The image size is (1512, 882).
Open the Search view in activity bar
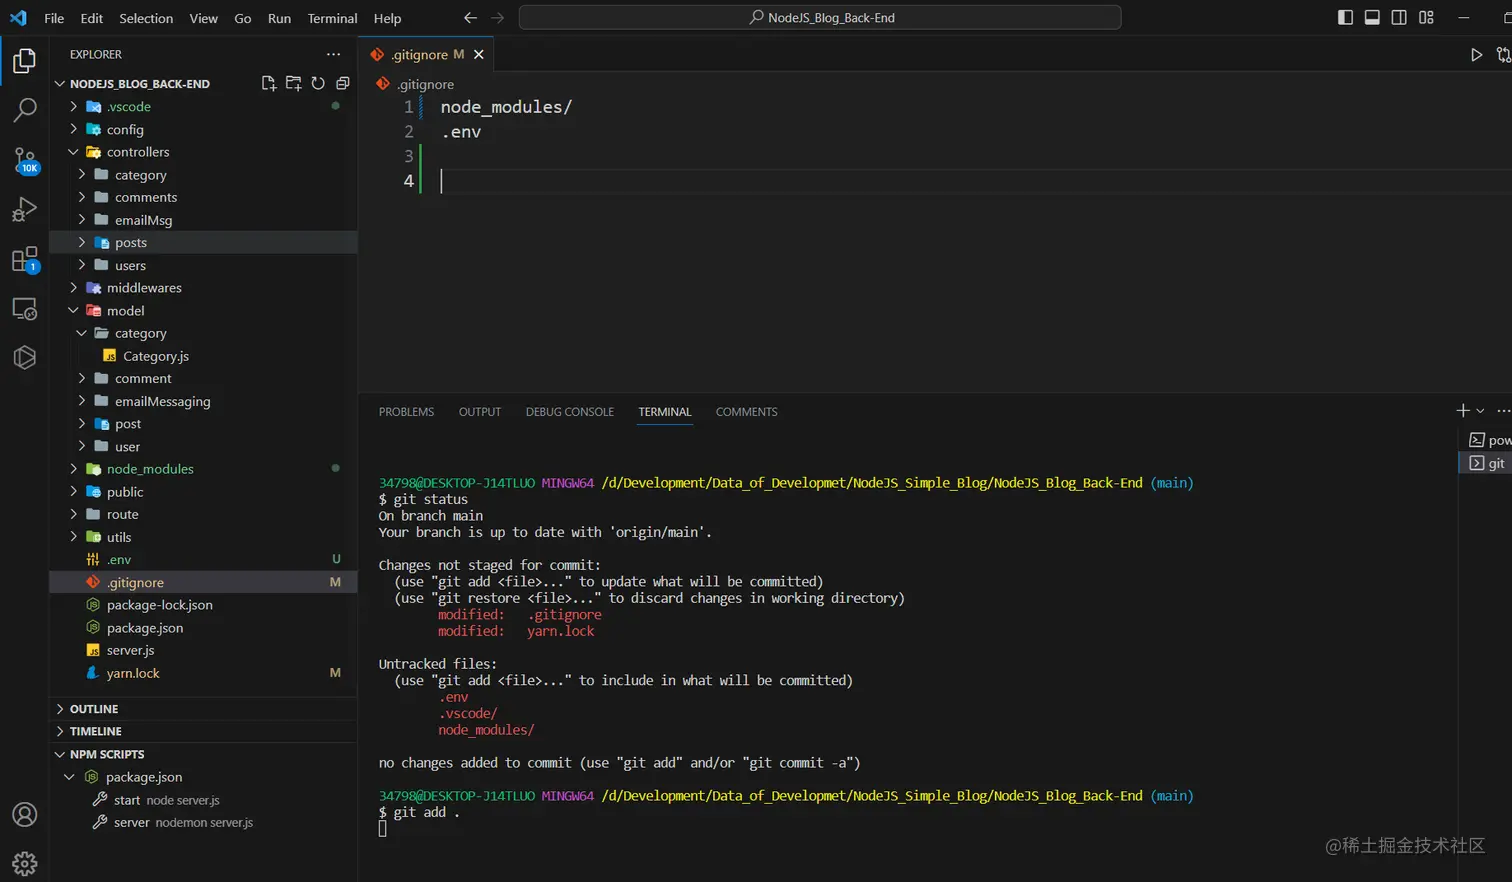click(x=25, y=110)
